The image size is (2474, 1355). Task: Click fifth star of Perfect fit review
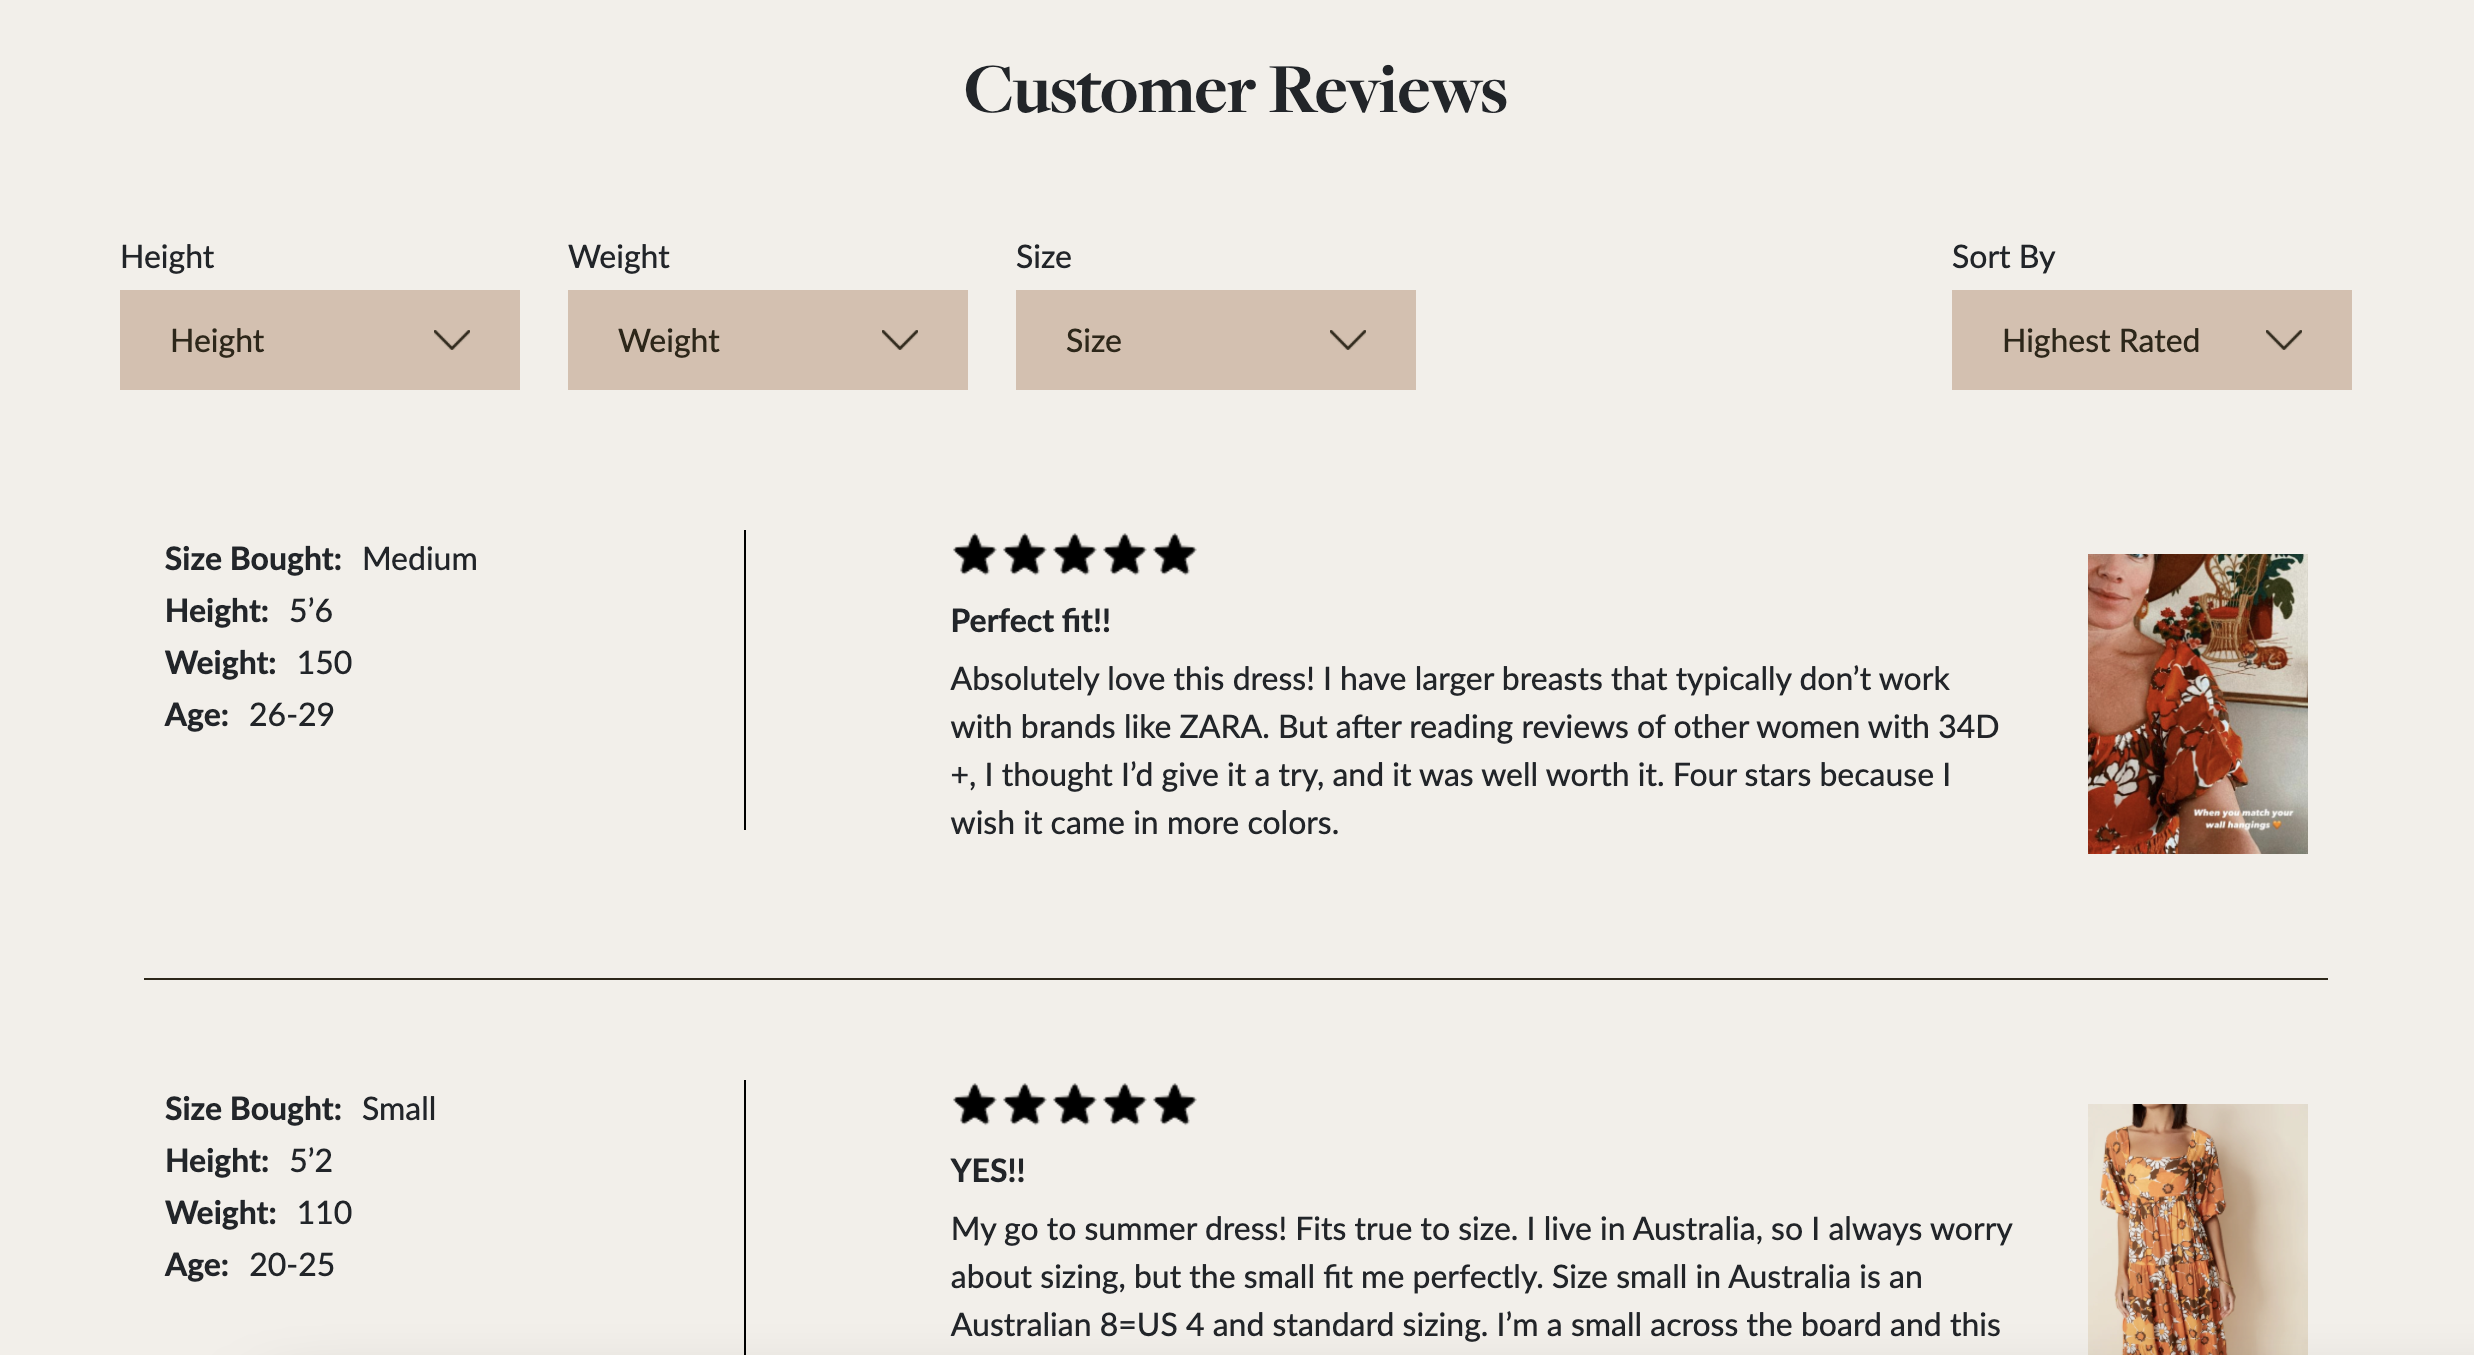(1174, 555)
